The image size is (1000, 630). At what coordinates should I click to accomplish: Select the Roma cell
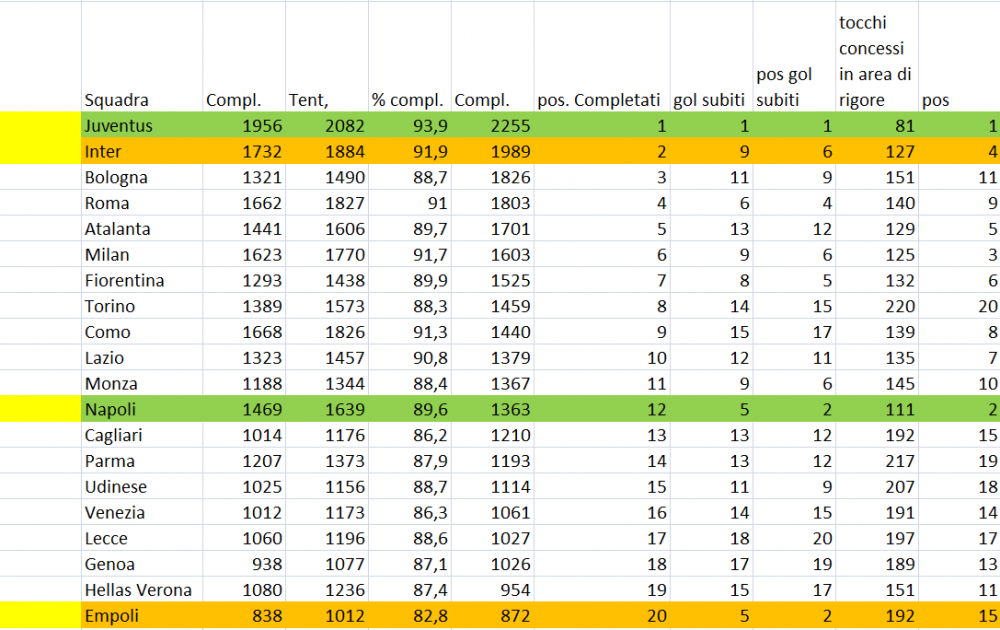pos(142,203)
